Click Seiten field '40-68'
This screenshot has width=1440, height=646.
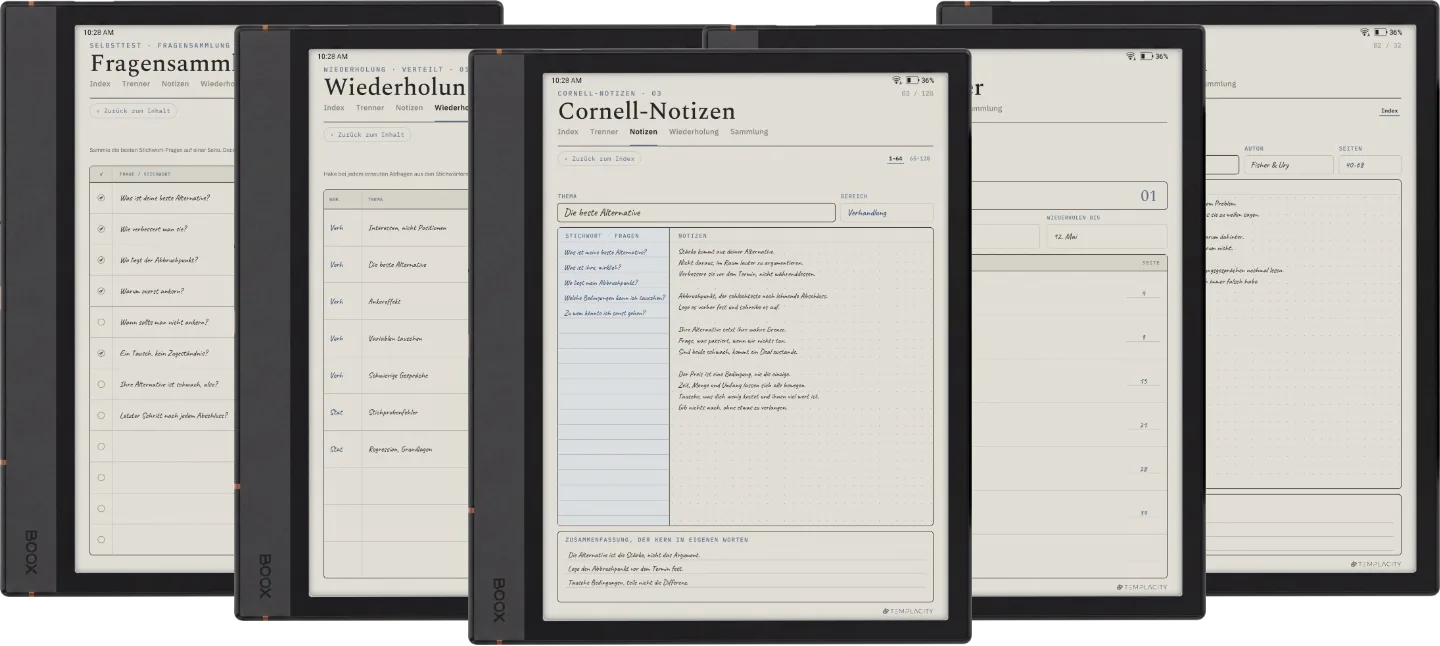(x=1369, y=165)
